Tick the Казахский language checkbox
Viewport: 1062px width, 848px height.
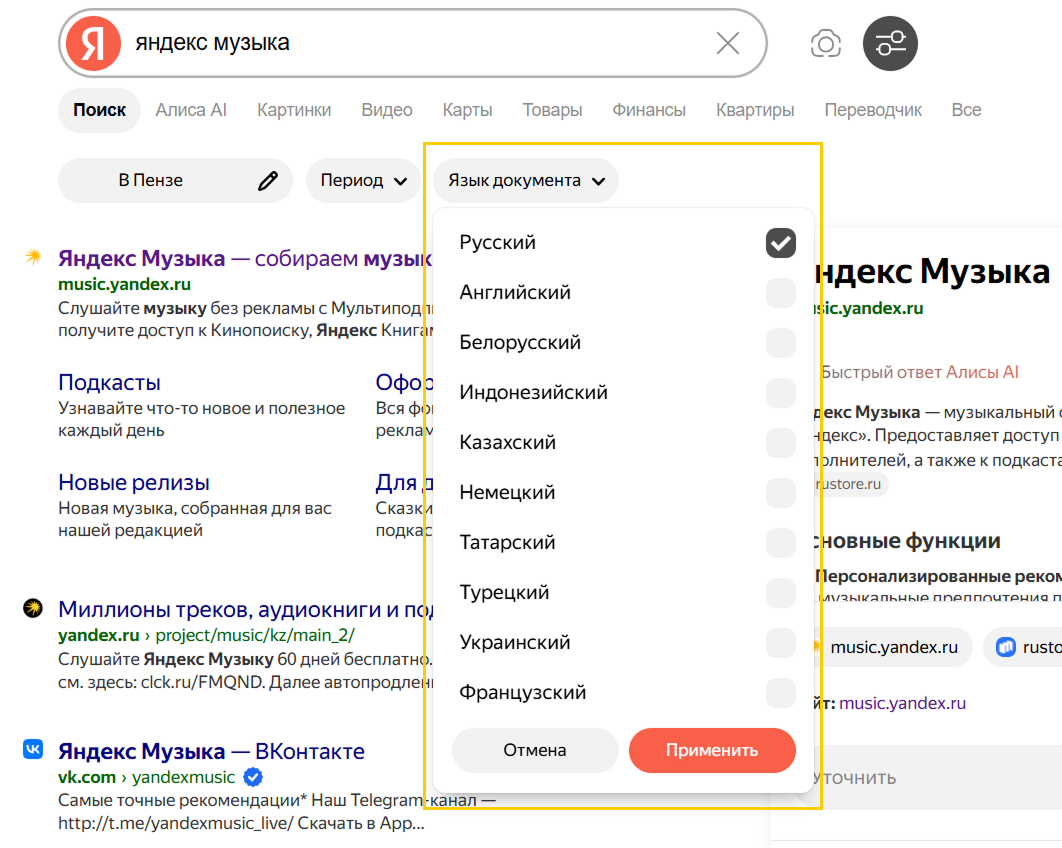(780, 443)
